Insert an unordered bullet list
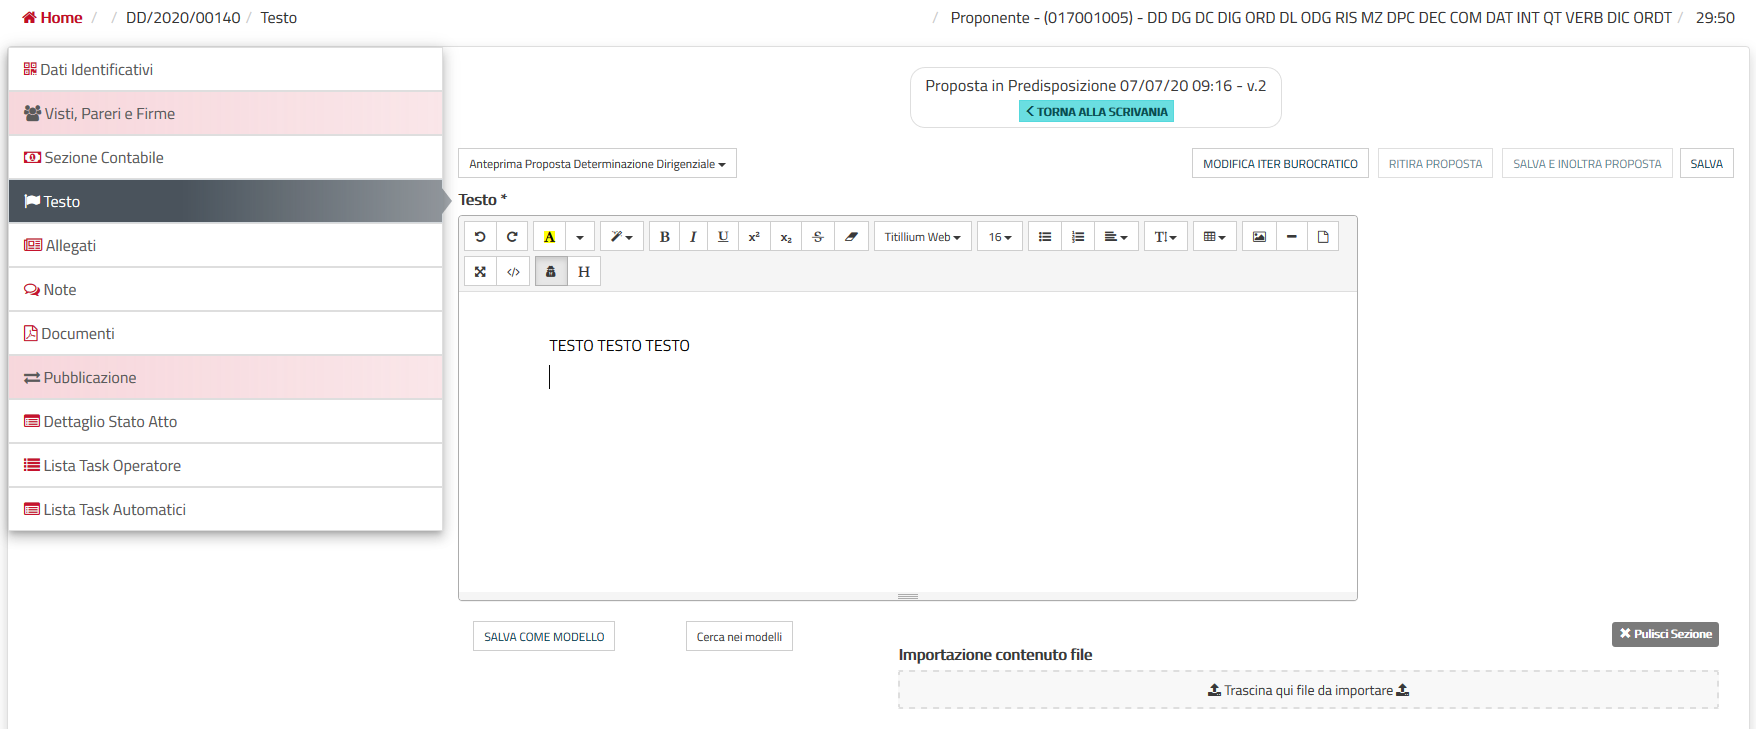The image size is (1756, 729). point(1045,237)
